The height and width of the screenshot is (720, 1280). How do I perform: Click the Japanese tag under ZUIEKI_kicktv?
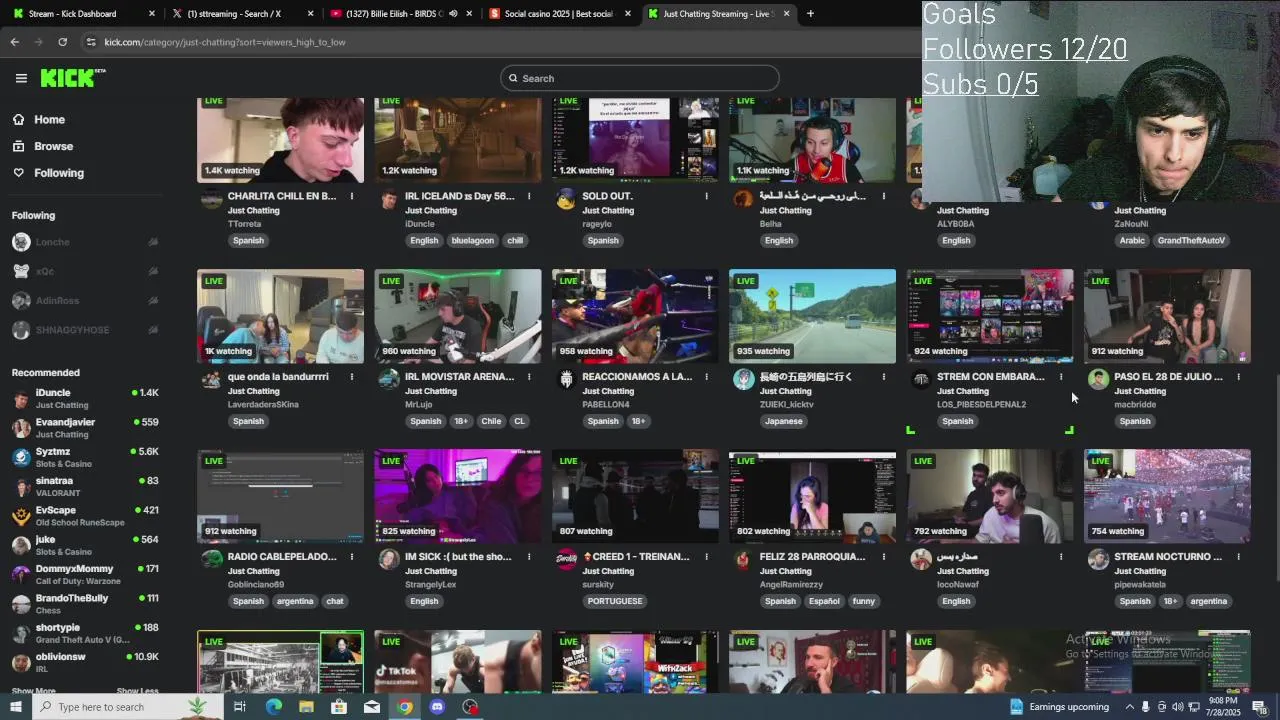pos(783,421)
